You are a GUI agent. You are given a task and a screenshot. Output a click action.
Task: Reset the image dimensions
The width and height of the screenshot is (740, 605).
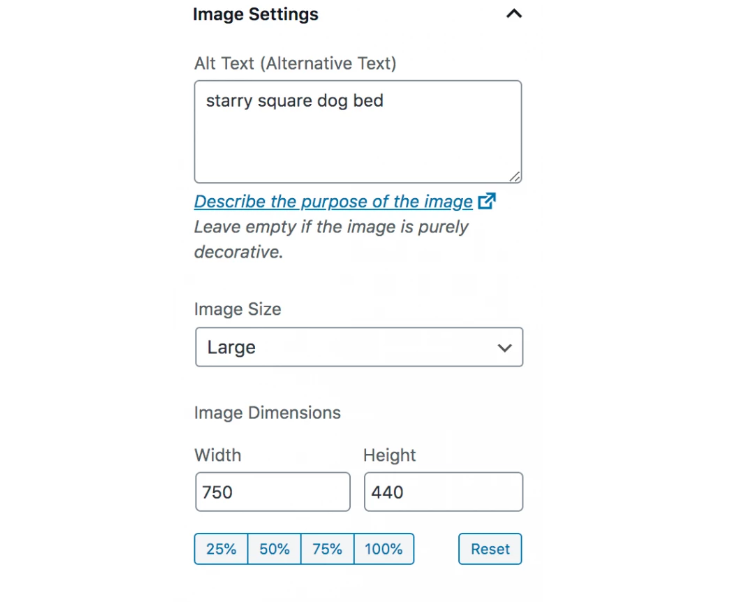(490, 549)
